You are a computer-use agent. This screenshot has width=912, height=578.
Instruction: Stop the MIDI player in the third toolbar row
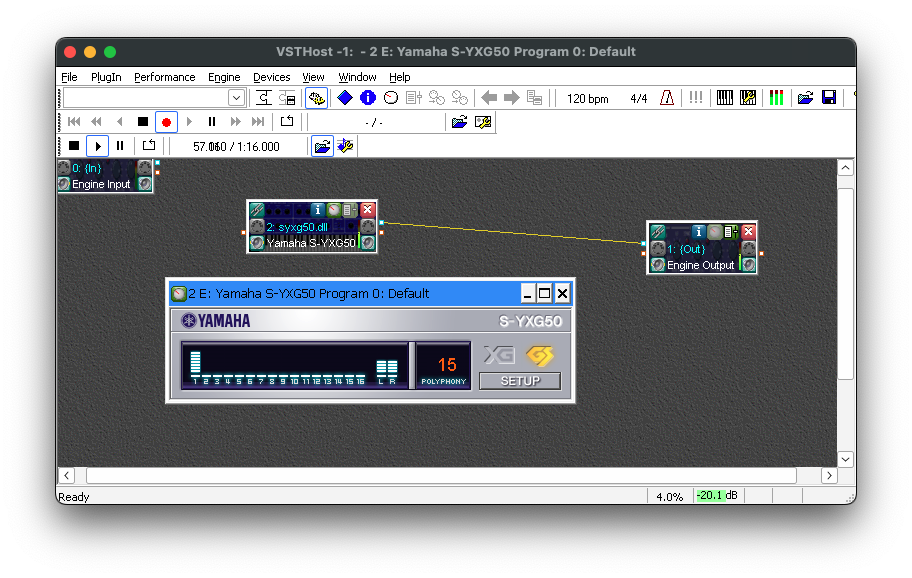coord(74,145)
